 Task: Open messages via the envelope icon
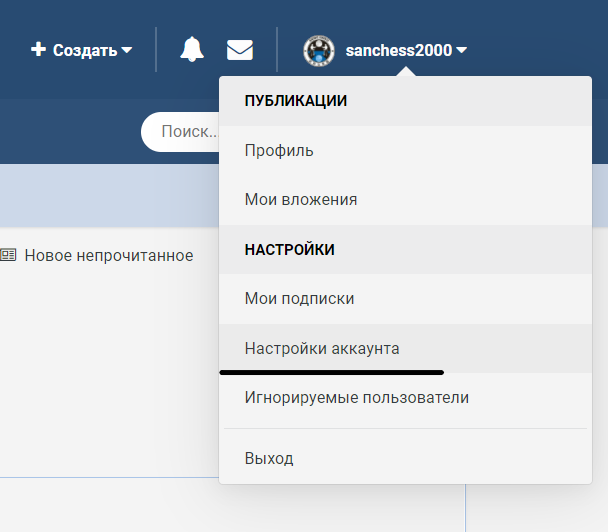240,49
